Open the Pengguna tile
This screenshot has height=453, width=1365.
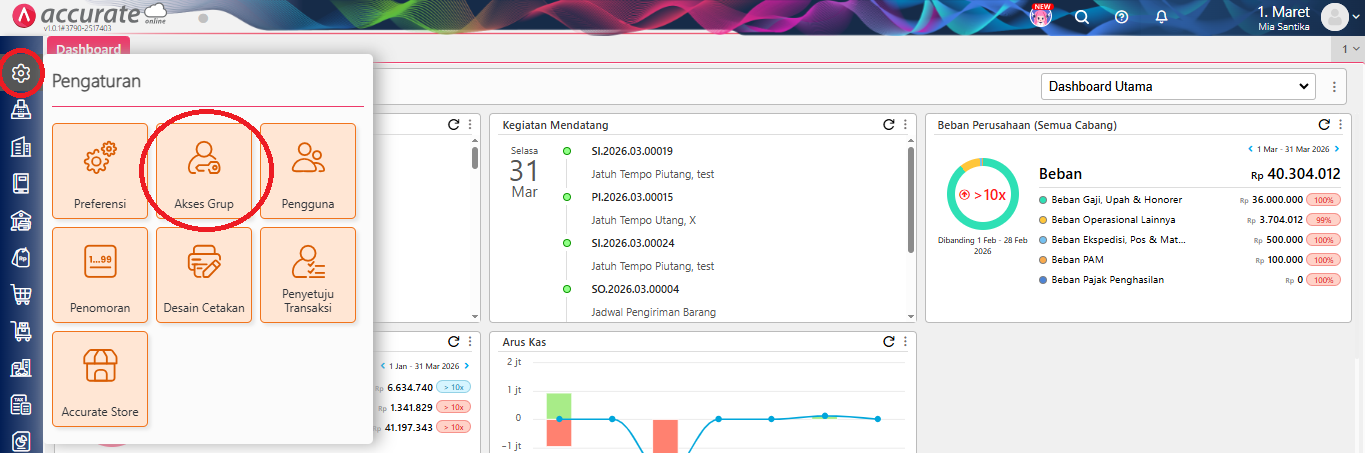[308, 170]
